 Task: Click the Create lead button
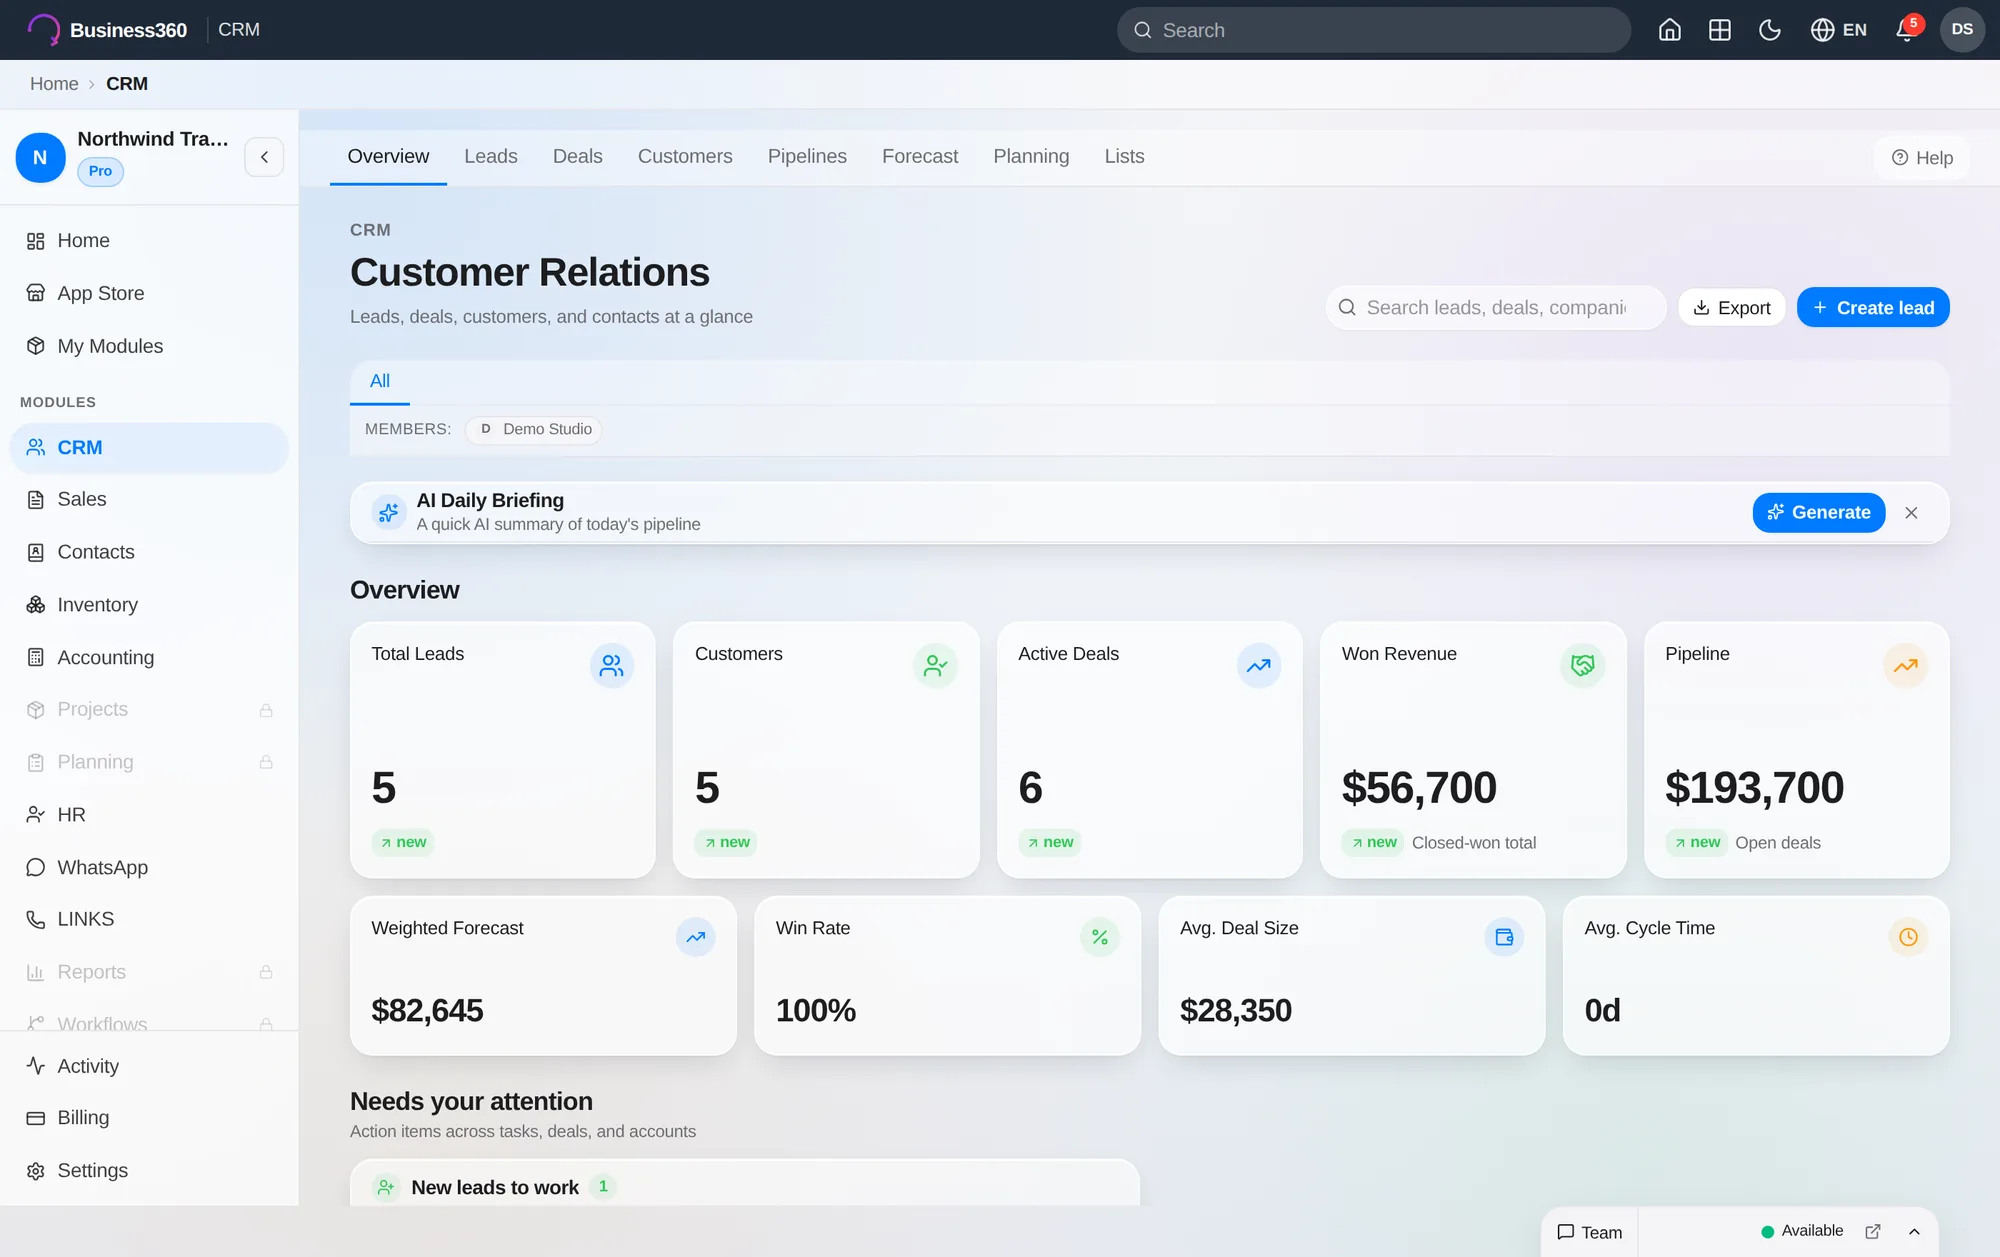(1873, 308)
